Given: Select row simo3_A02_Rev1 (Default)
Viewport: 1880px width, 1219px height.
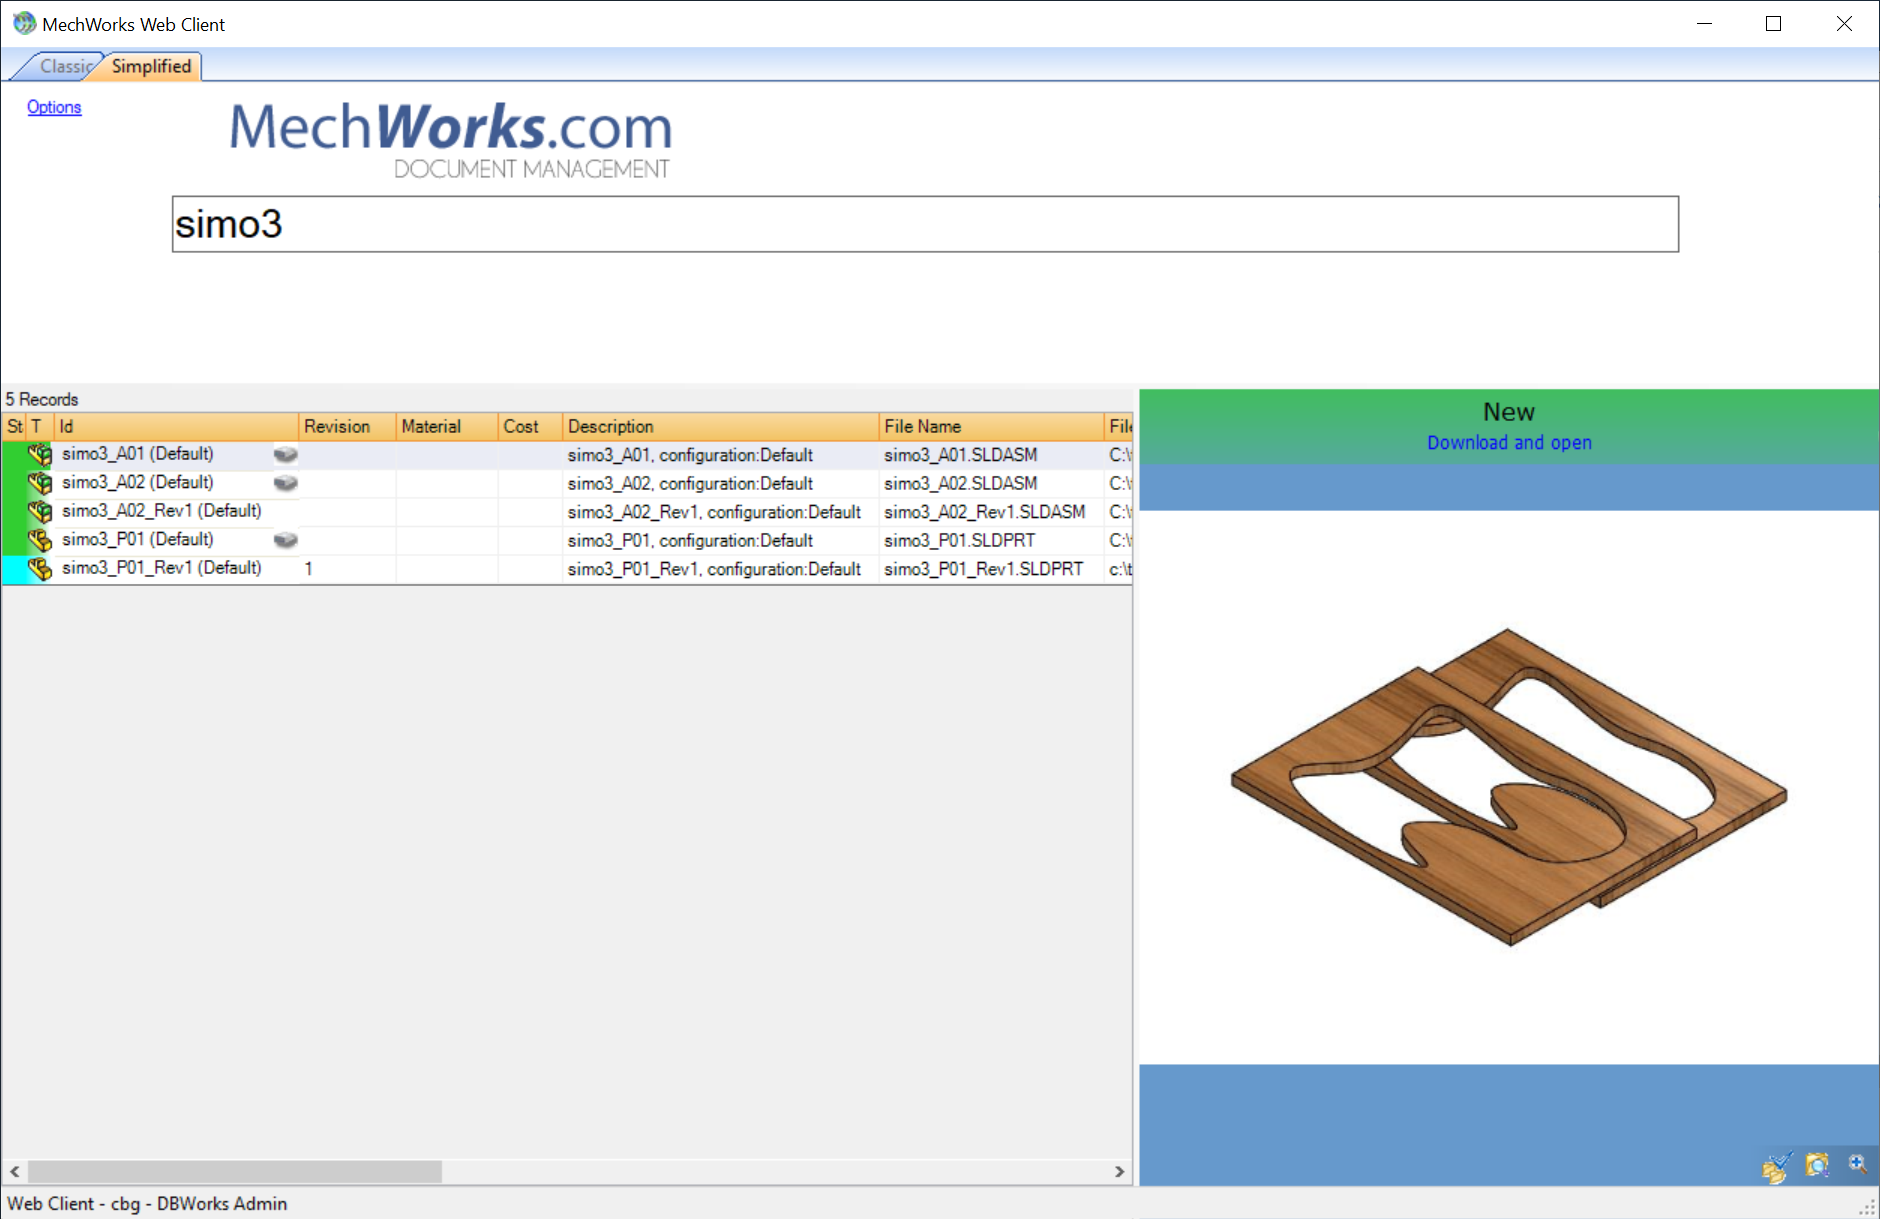Looking at the screenshot, I should click(567, 512).
